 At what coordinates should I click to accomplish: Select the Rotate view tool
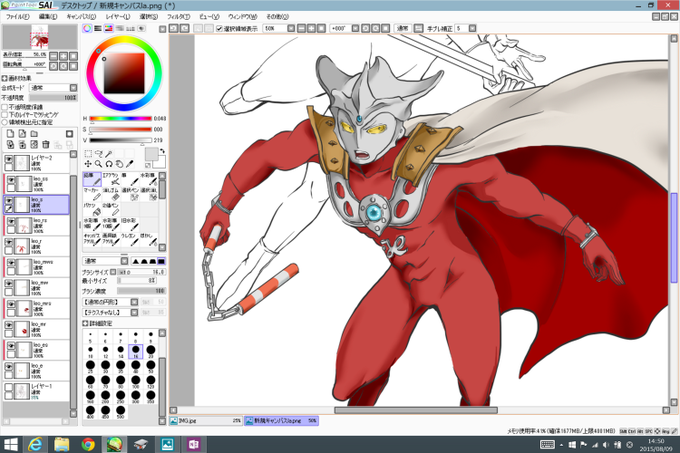pos(109,164)
